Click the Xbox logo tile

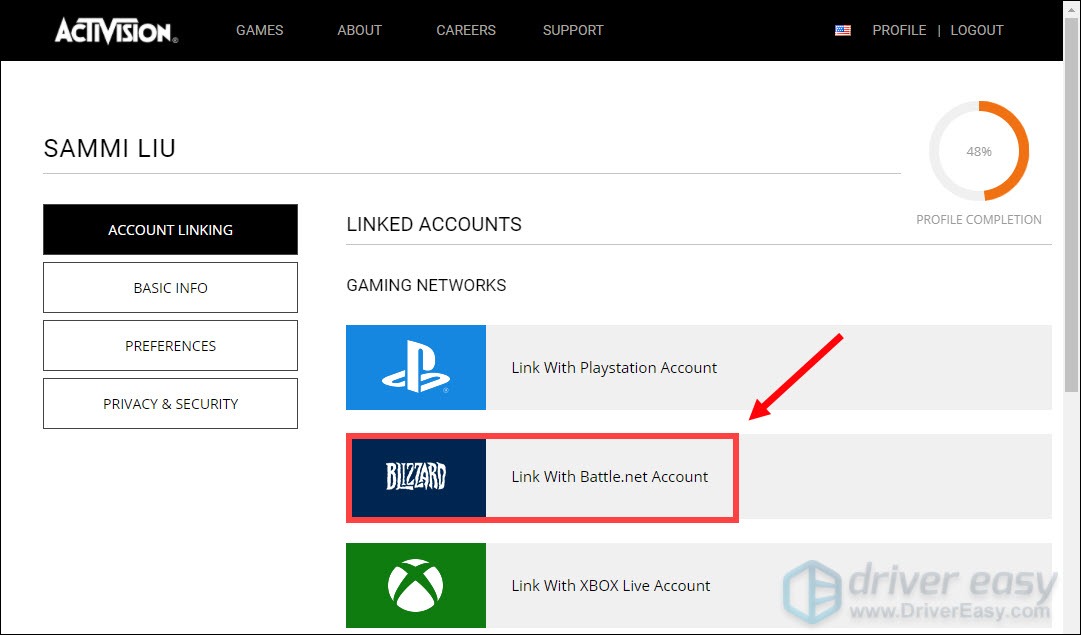click(x=416, y=585)
